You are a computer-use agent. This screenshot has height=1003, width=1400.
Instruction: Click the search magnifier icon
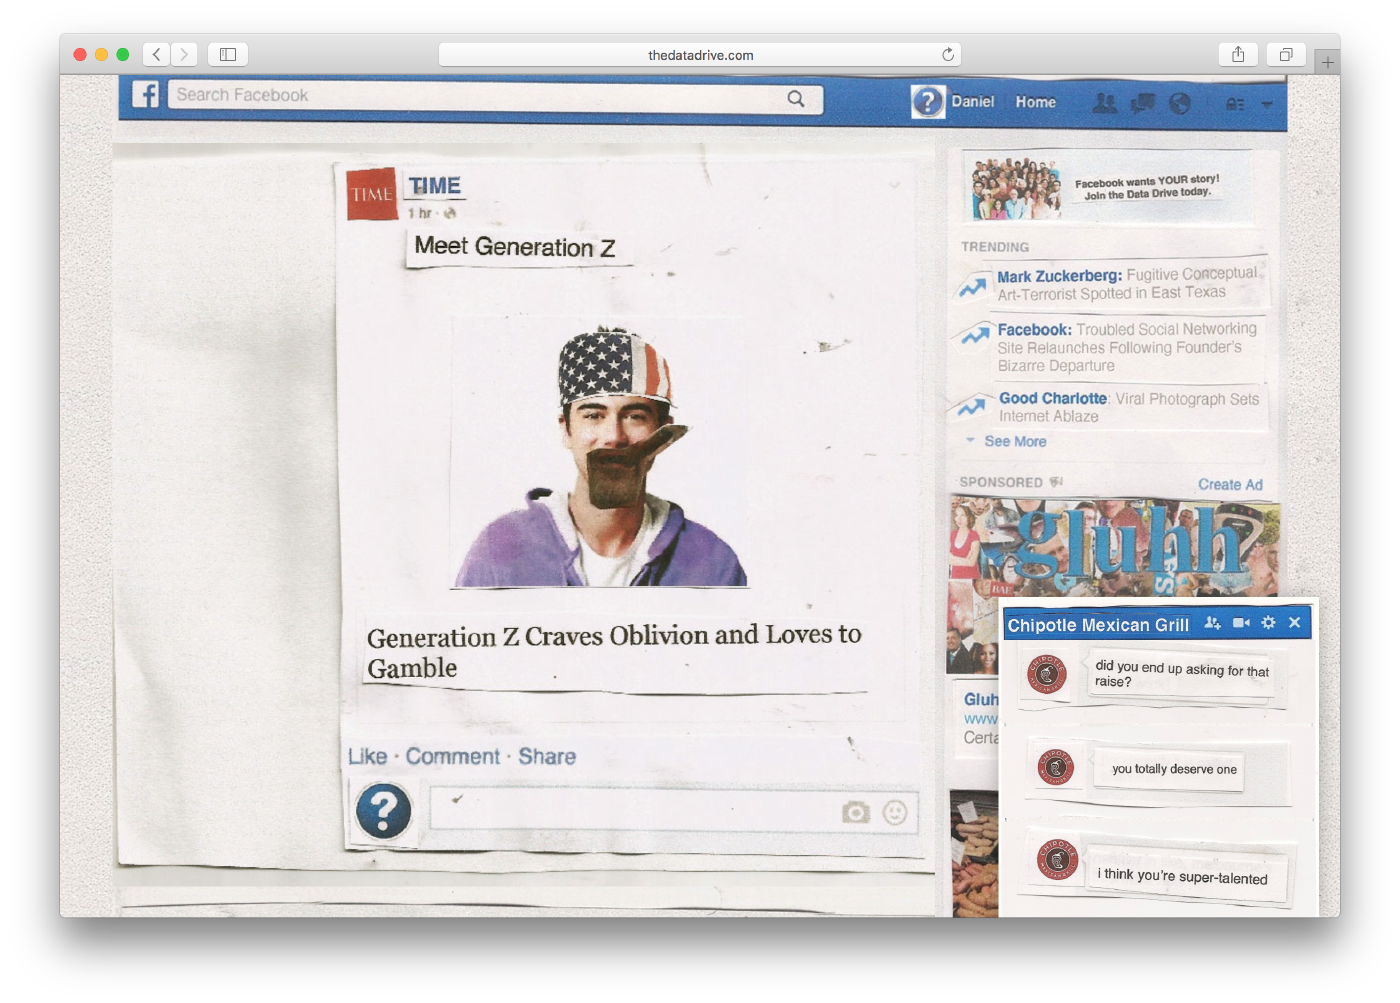pyautogui.click(x=796, y=98)
